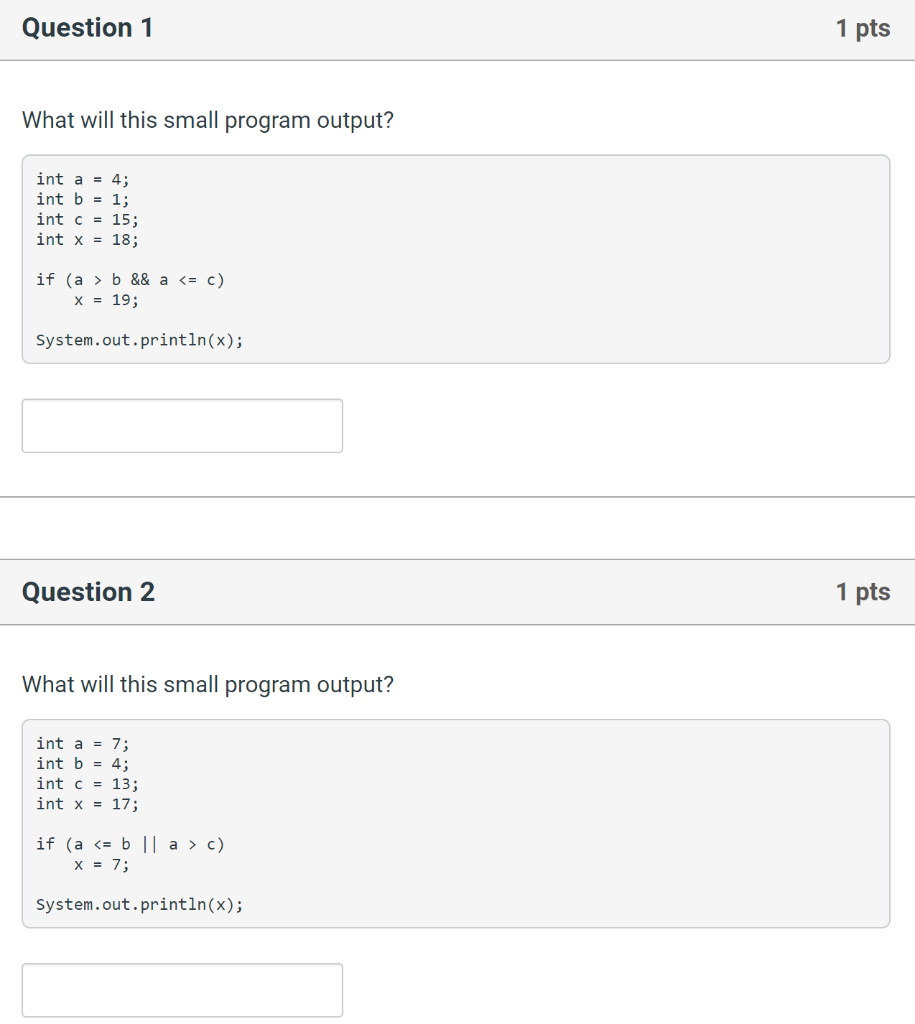Viewport: 915px width, 1024px height.
Task: Click System.out.println(x) in Question 2 code
Action: 140,904
